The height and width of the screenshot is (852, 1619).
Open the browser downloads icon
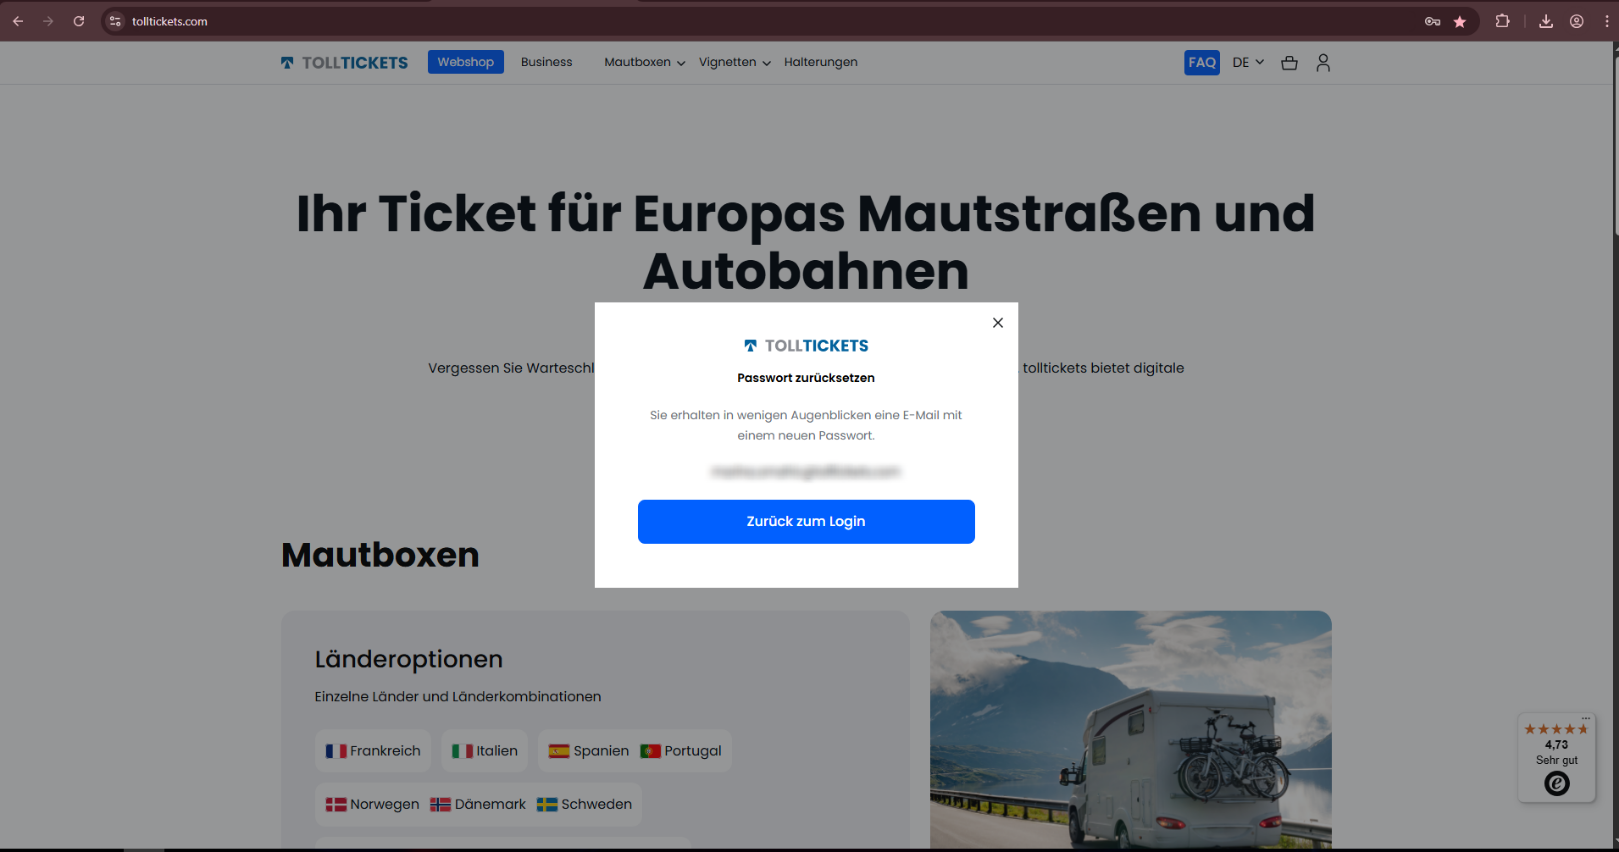click(1546, 21)
